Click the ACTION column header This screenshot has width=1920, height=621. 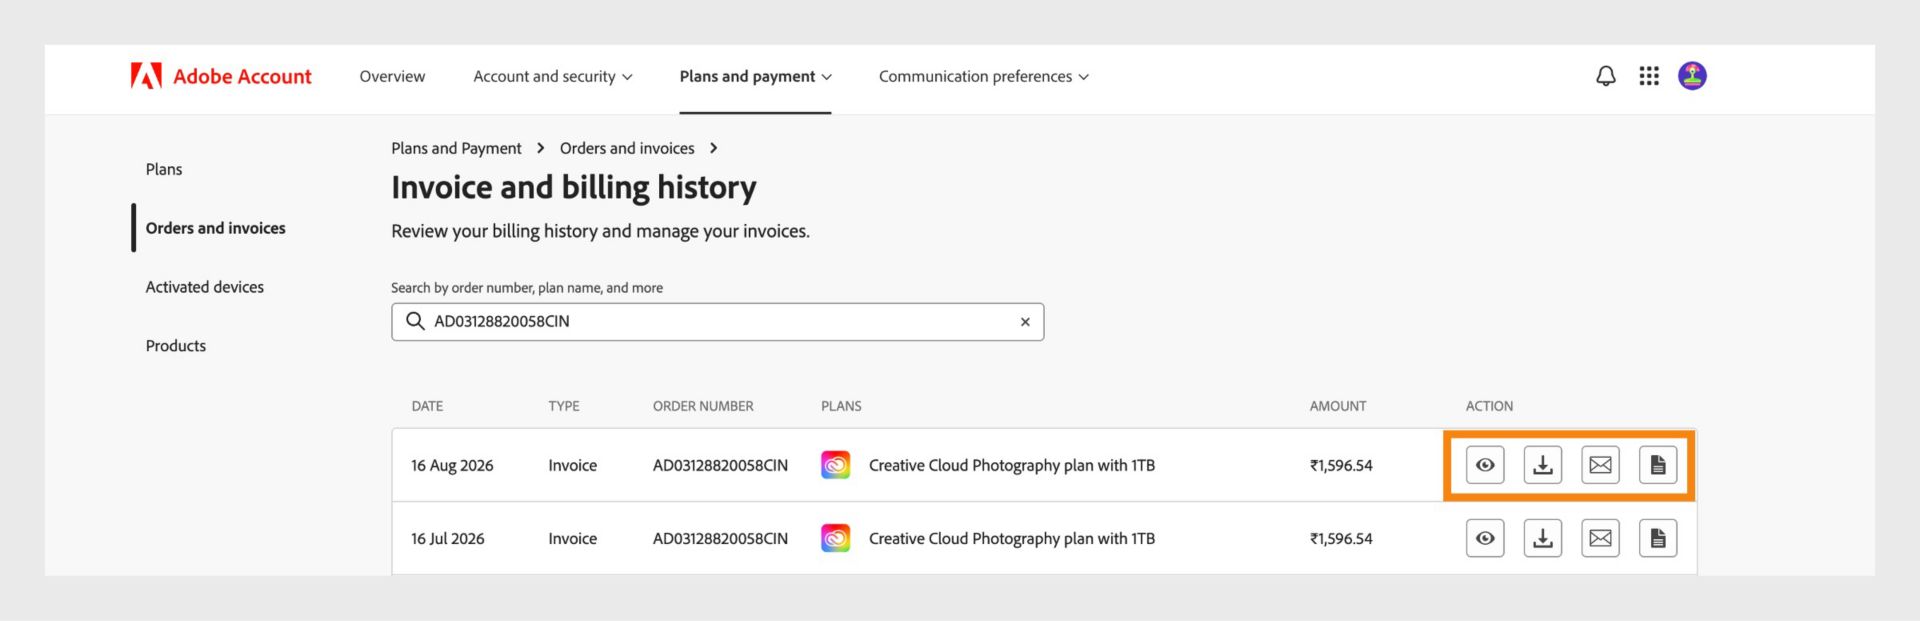[1489, 406]
